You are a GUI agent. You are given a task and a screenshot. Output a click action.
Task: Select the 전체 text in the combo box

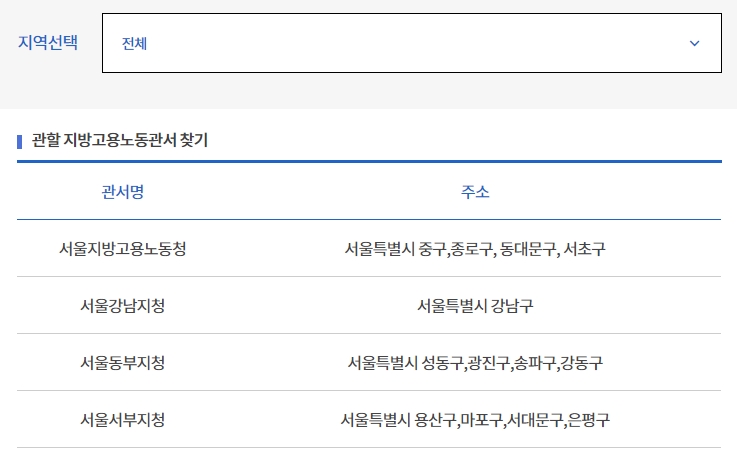click(134, 44)
